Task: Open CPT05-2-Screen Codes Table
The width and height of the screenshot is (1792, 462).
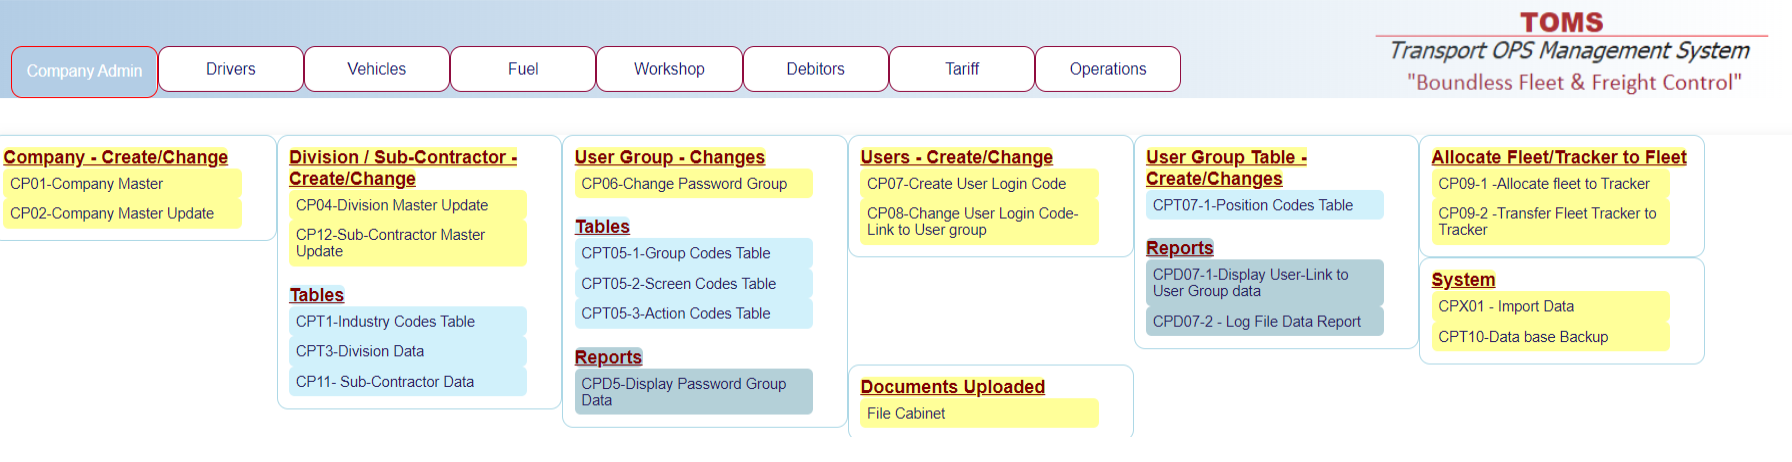Action: pyautogui.click(x=678, y=284)
